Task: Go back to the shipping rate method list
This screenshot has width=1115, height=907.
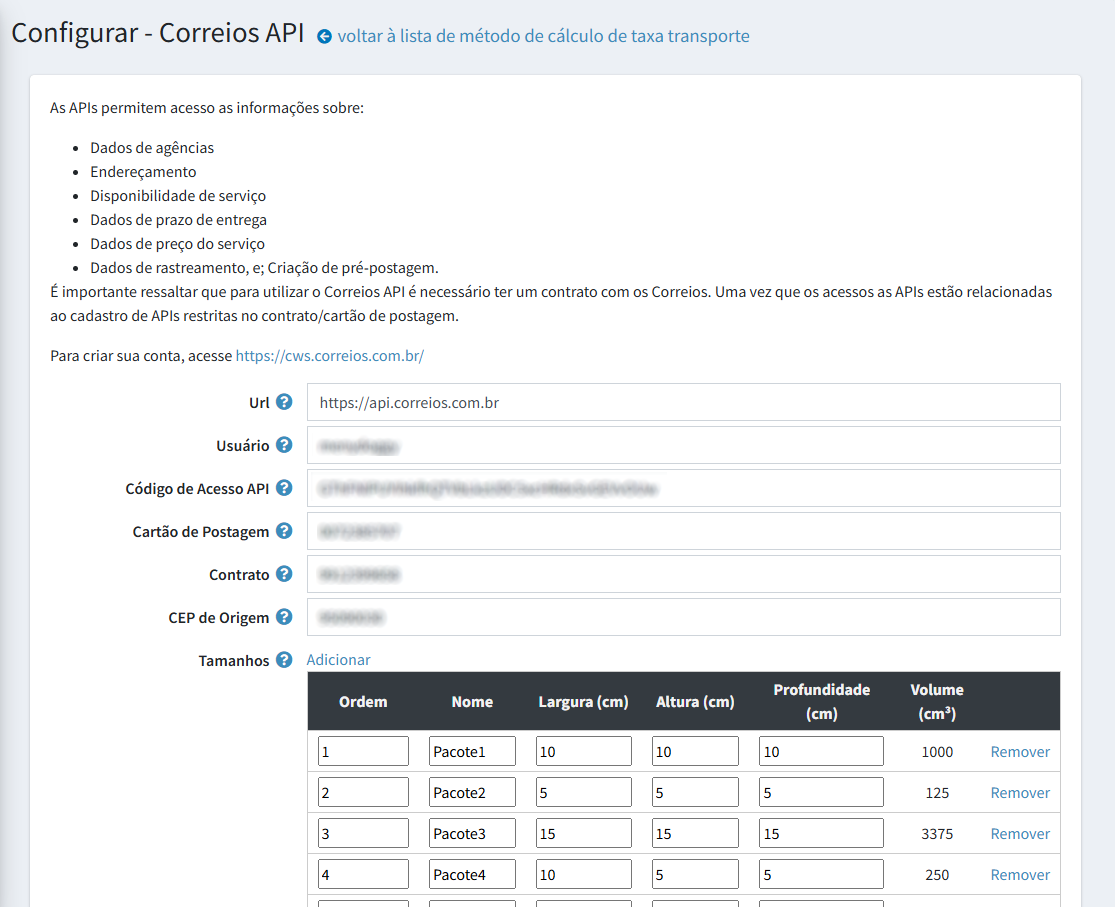Action: pyautogui.click(x=543, y=36)
